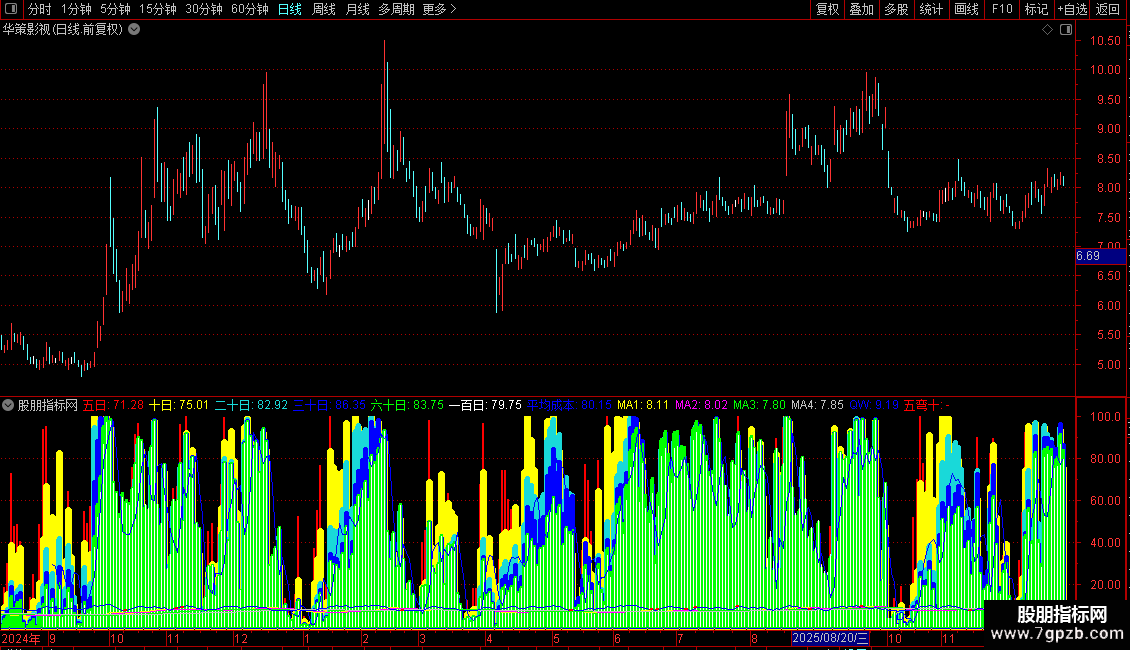The height and width of the screenshot is (650, 1130).
Task: Click the MA2: 8.02 label
Action: pyautogui.click(x=701, y=405)
